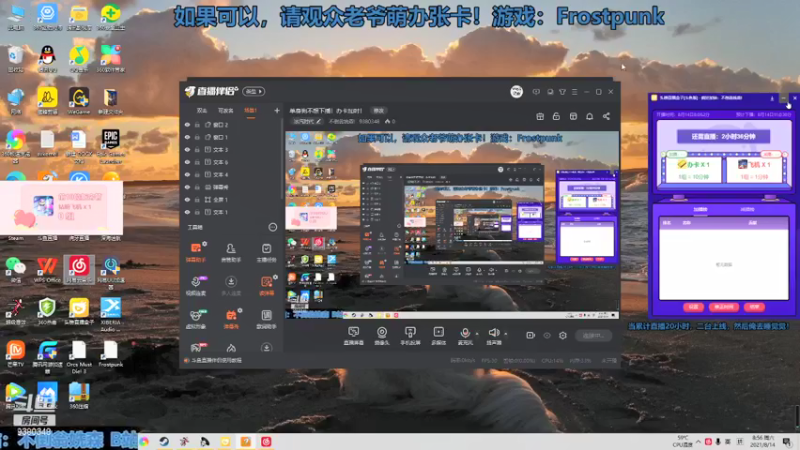Screen dimensions: 800x450
Task: Select the 办卡 X 1 reward card
Action: pos(693,169)
